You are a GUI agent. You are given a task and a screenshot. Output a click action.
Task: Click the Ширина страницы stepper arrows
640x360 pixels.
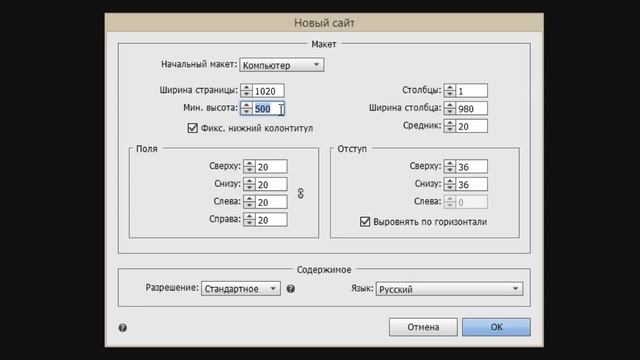pyautogui.click(x=247, y=91)
